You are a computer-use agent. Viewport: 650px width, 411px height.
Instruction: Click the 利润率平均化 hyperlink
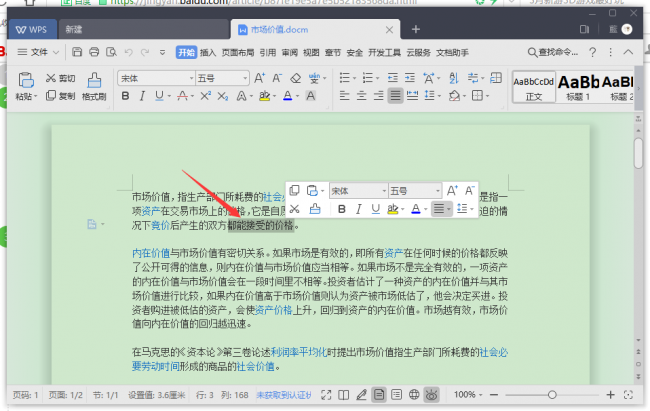tap(299, 353)
